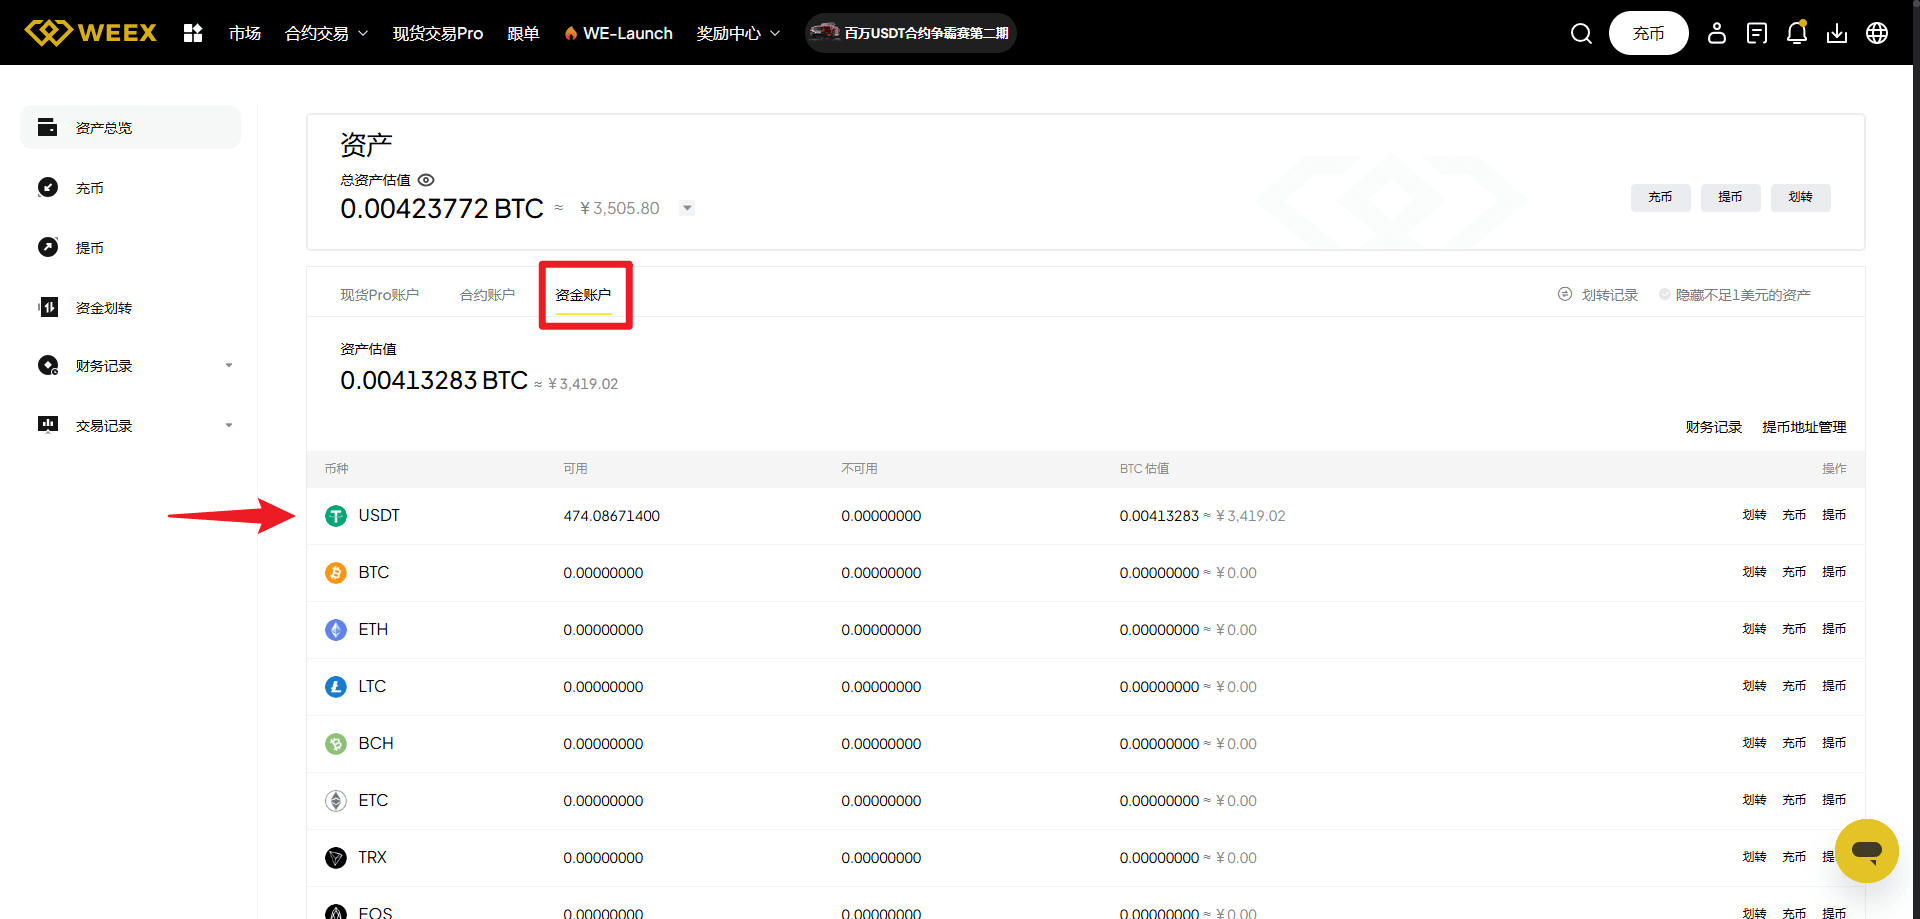Switch to the 现货Pro账户 tab

coord(379,295)
